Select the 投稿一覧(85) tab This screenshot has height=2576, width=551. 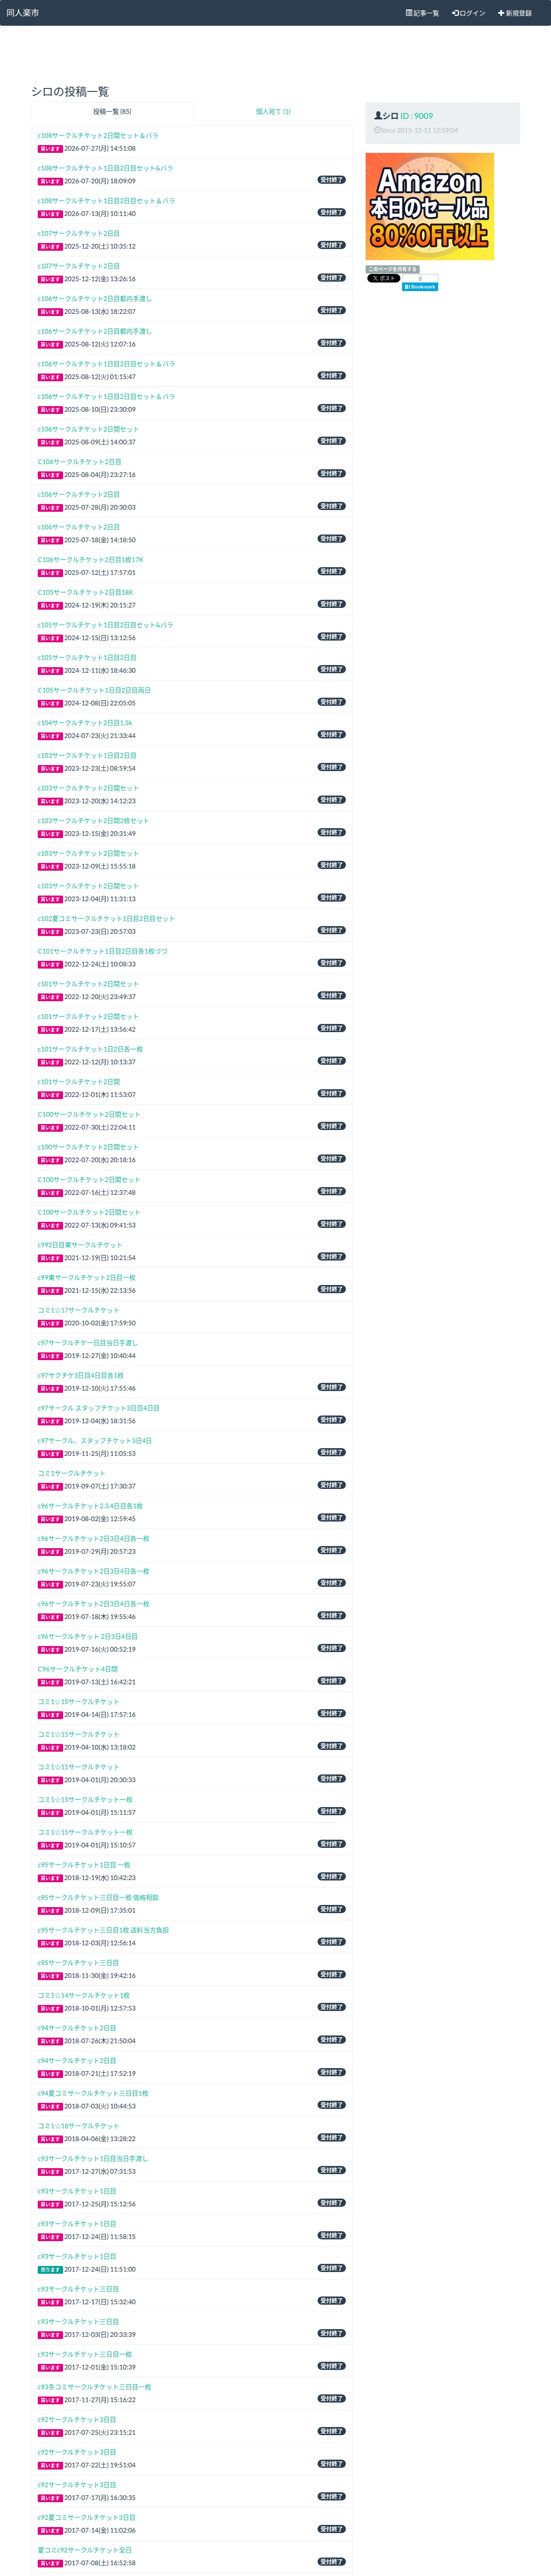tap(112, 112)
